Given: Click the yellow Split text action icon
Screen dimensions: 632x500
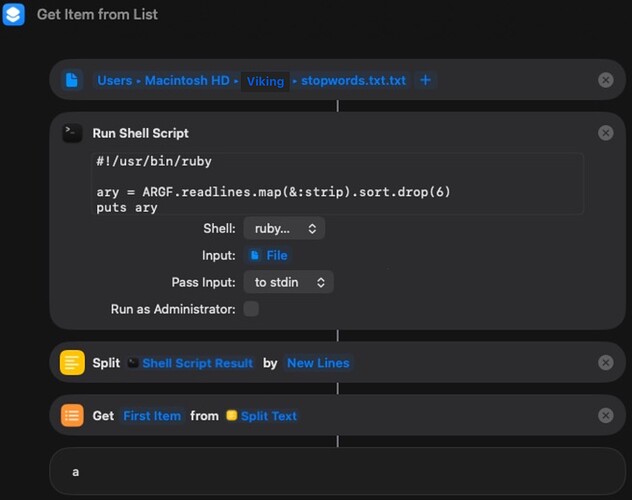Looking at the screenshot, I should click(72, 362).
